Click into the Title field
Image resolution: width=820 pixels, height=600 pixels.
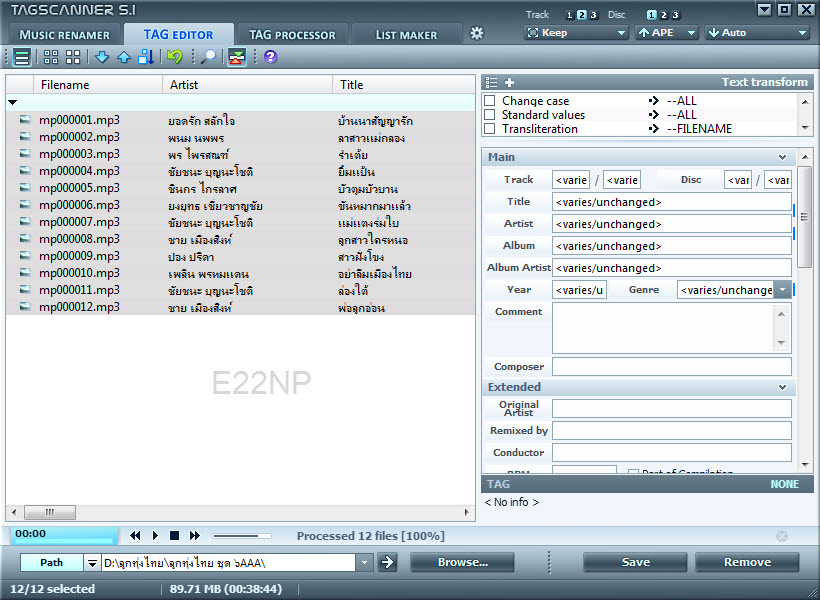(x=671, y=202)
